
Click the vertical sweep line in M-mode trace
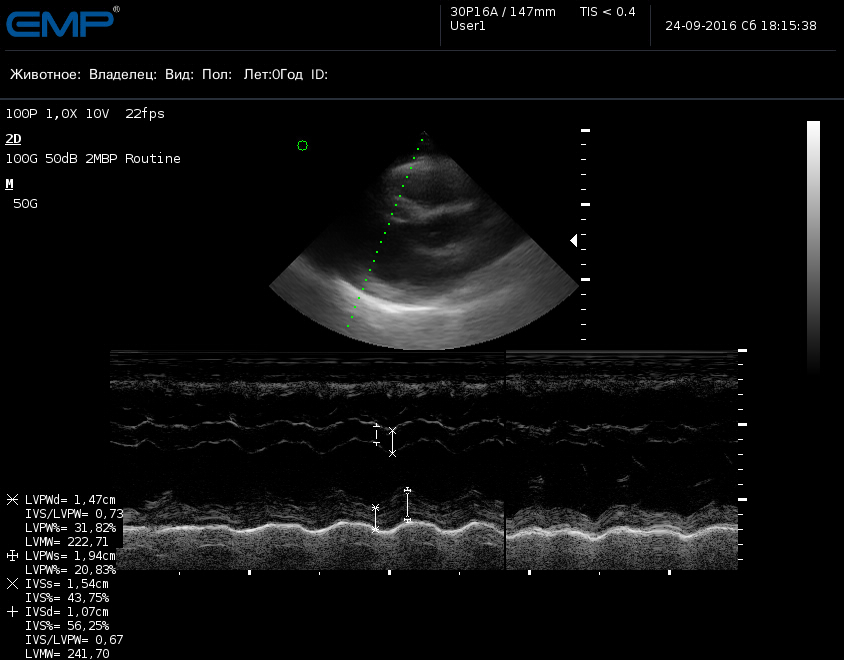click(x=505, y=460)
